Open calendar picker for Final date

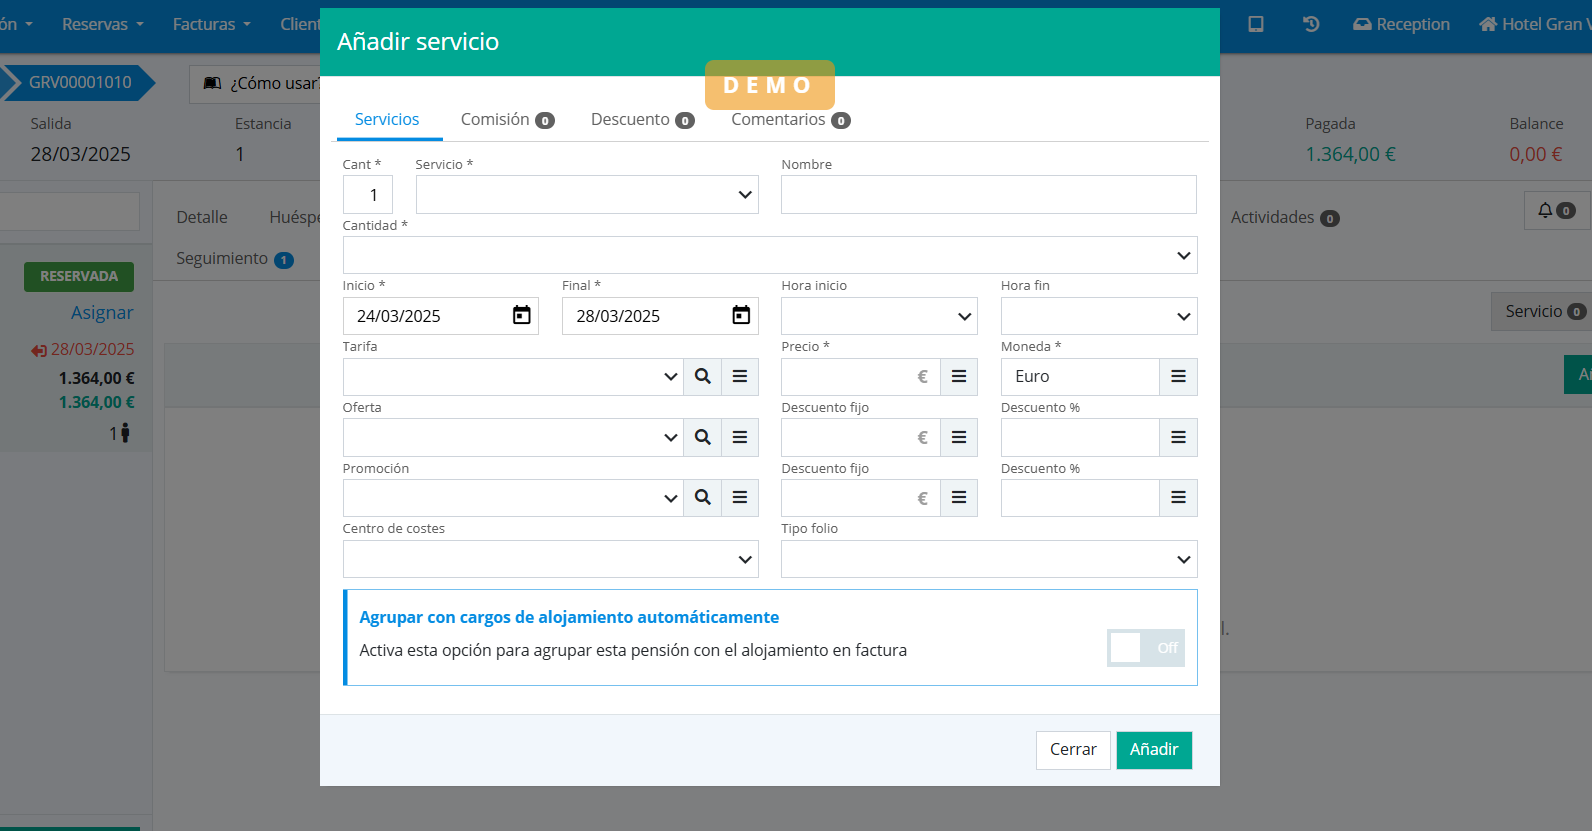(741, 316)
